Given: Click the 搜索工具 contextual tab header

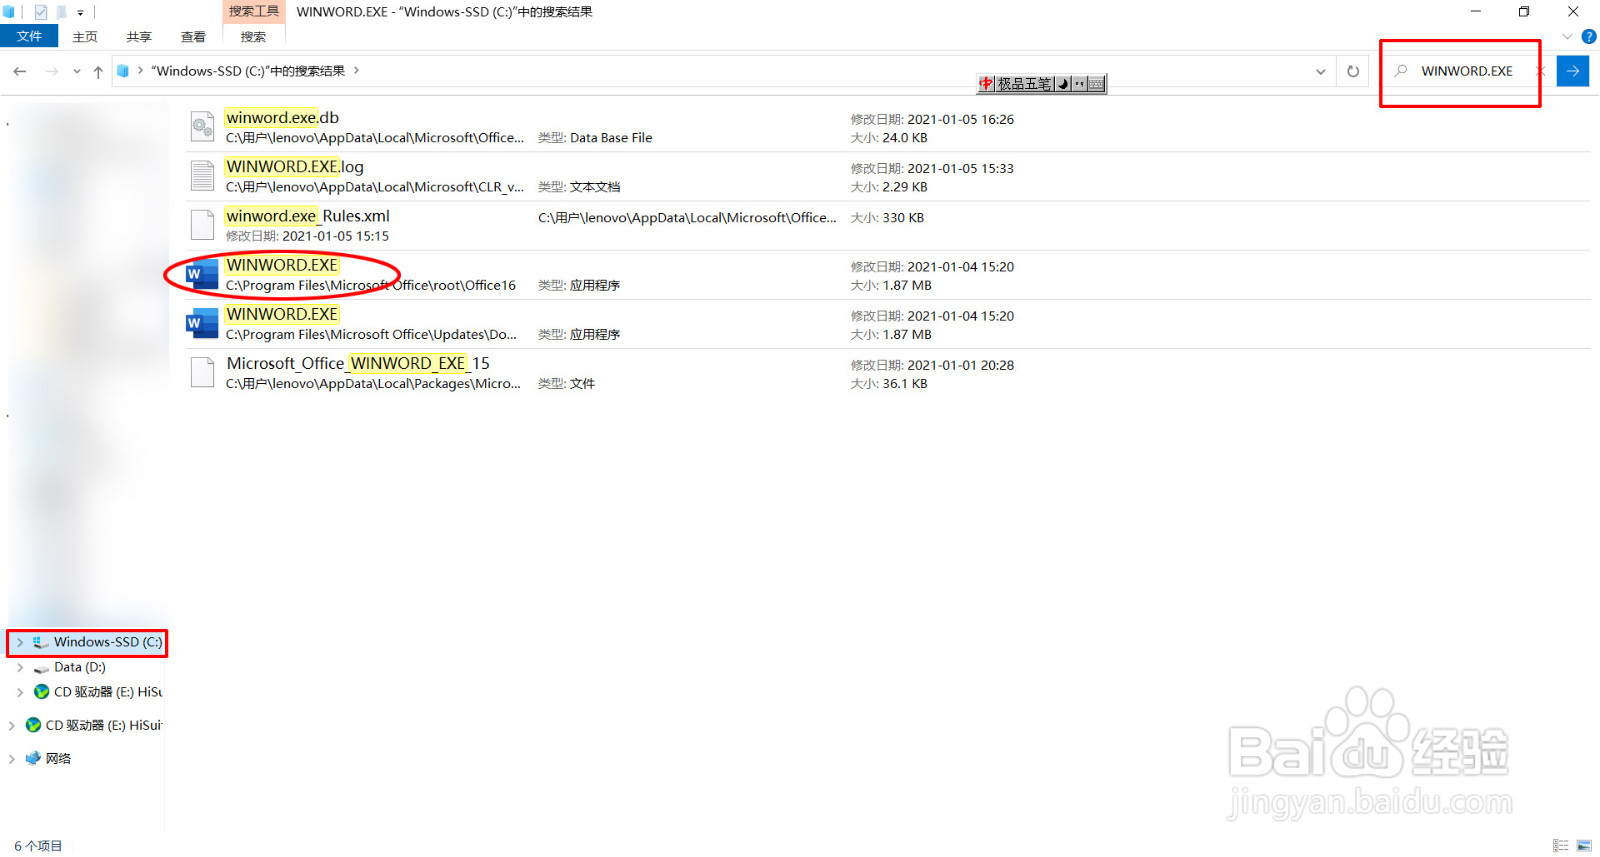Looking at the screenshot, I should click(x=254, y=11).
